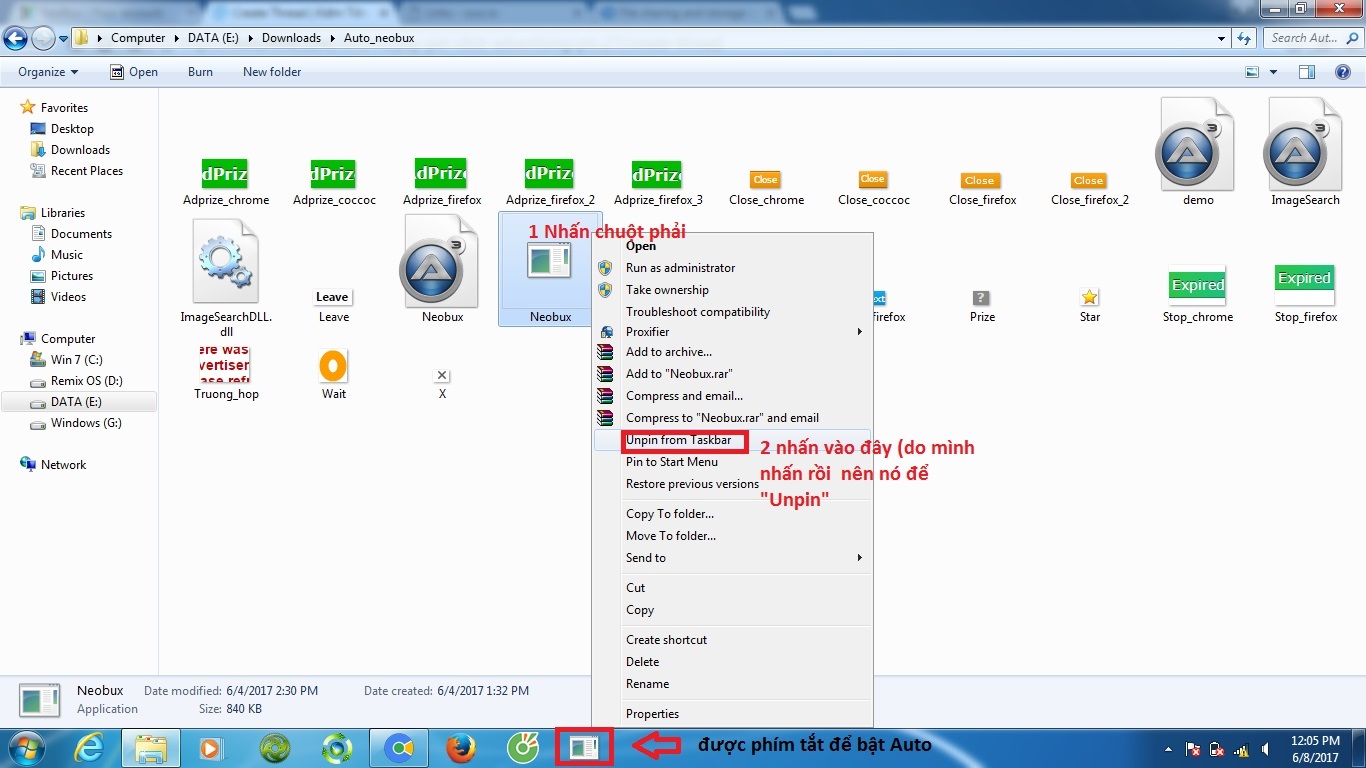Select the Neobux AutoIt script icon
Viewport: 1366px width, 768px height.
[442, 262]
